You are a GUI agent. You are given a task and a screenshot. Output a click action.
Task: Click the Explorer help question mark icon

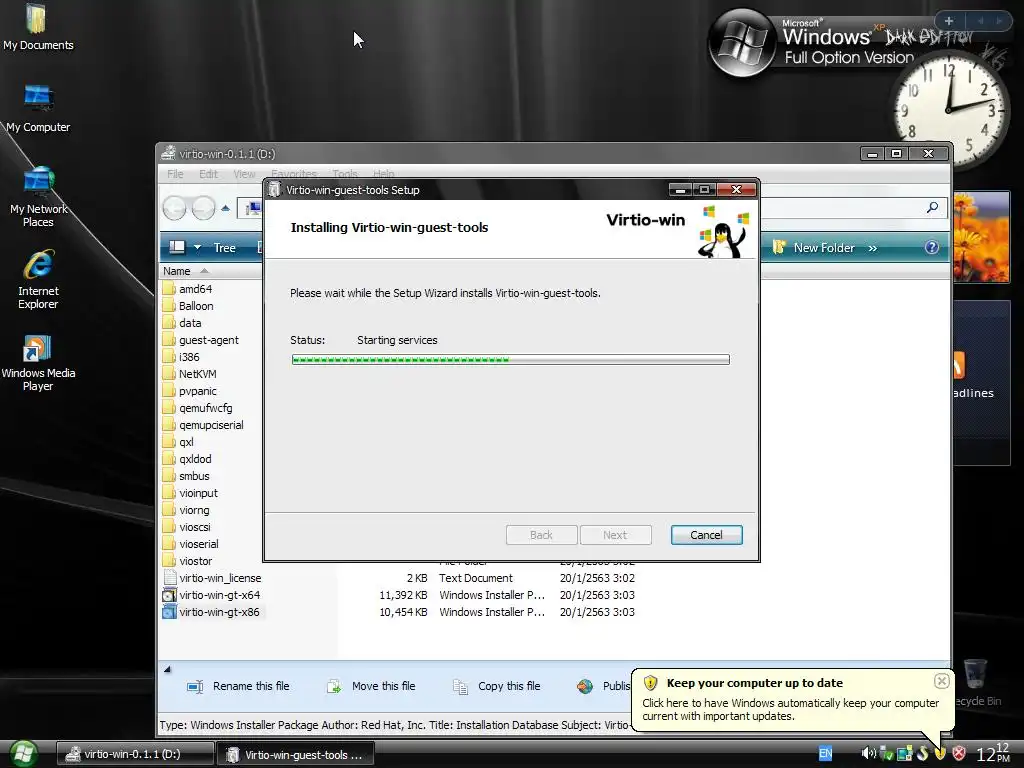(932, 248)
